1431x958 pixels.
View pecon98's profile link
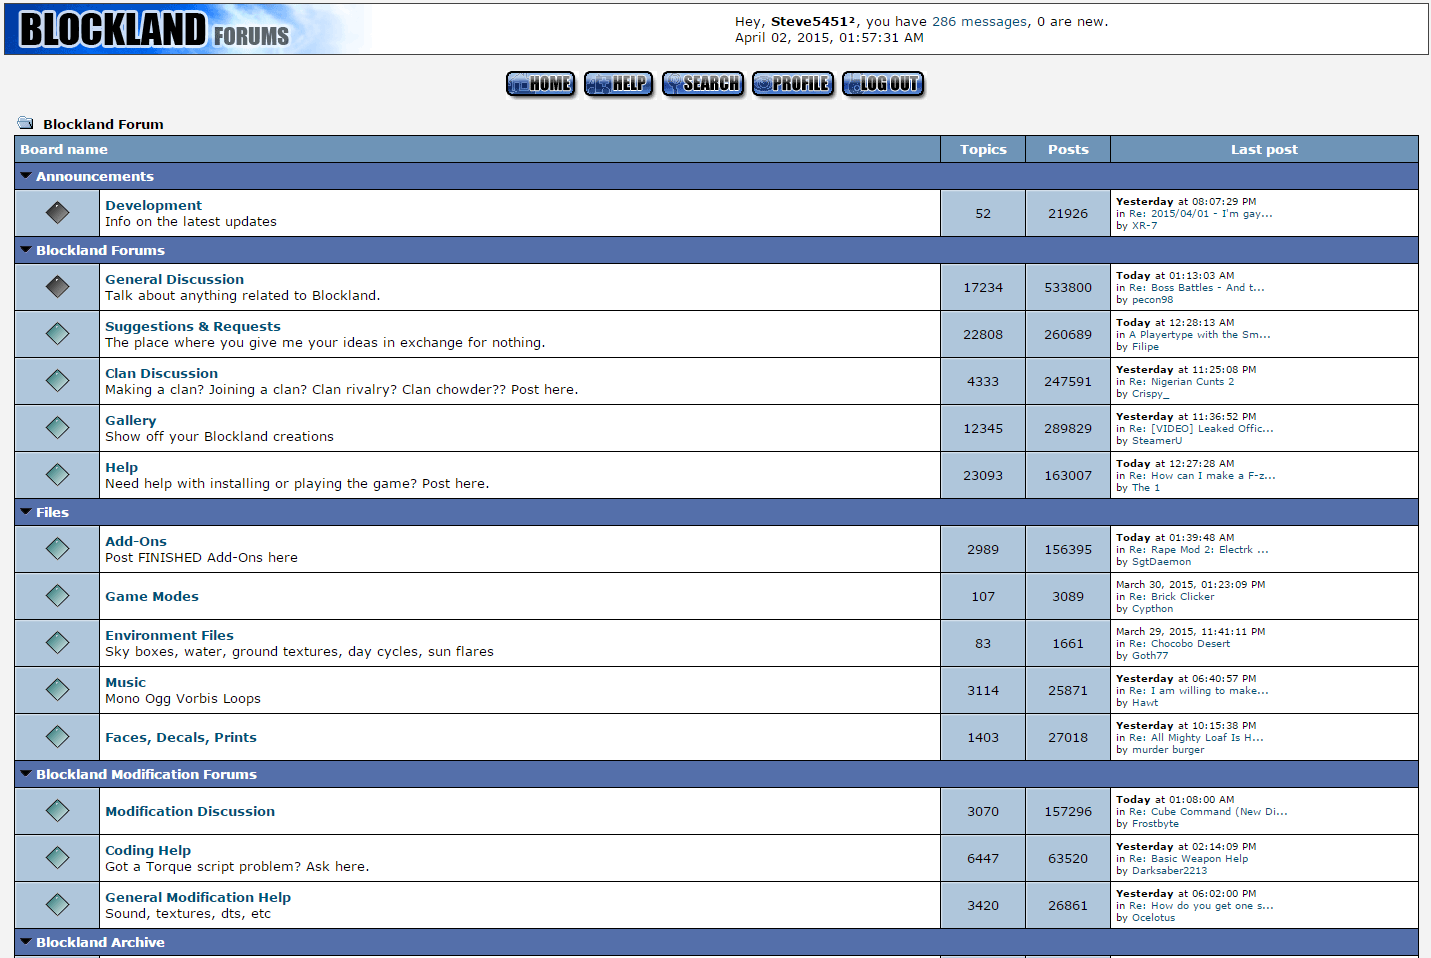click(x=1150, y=299)
